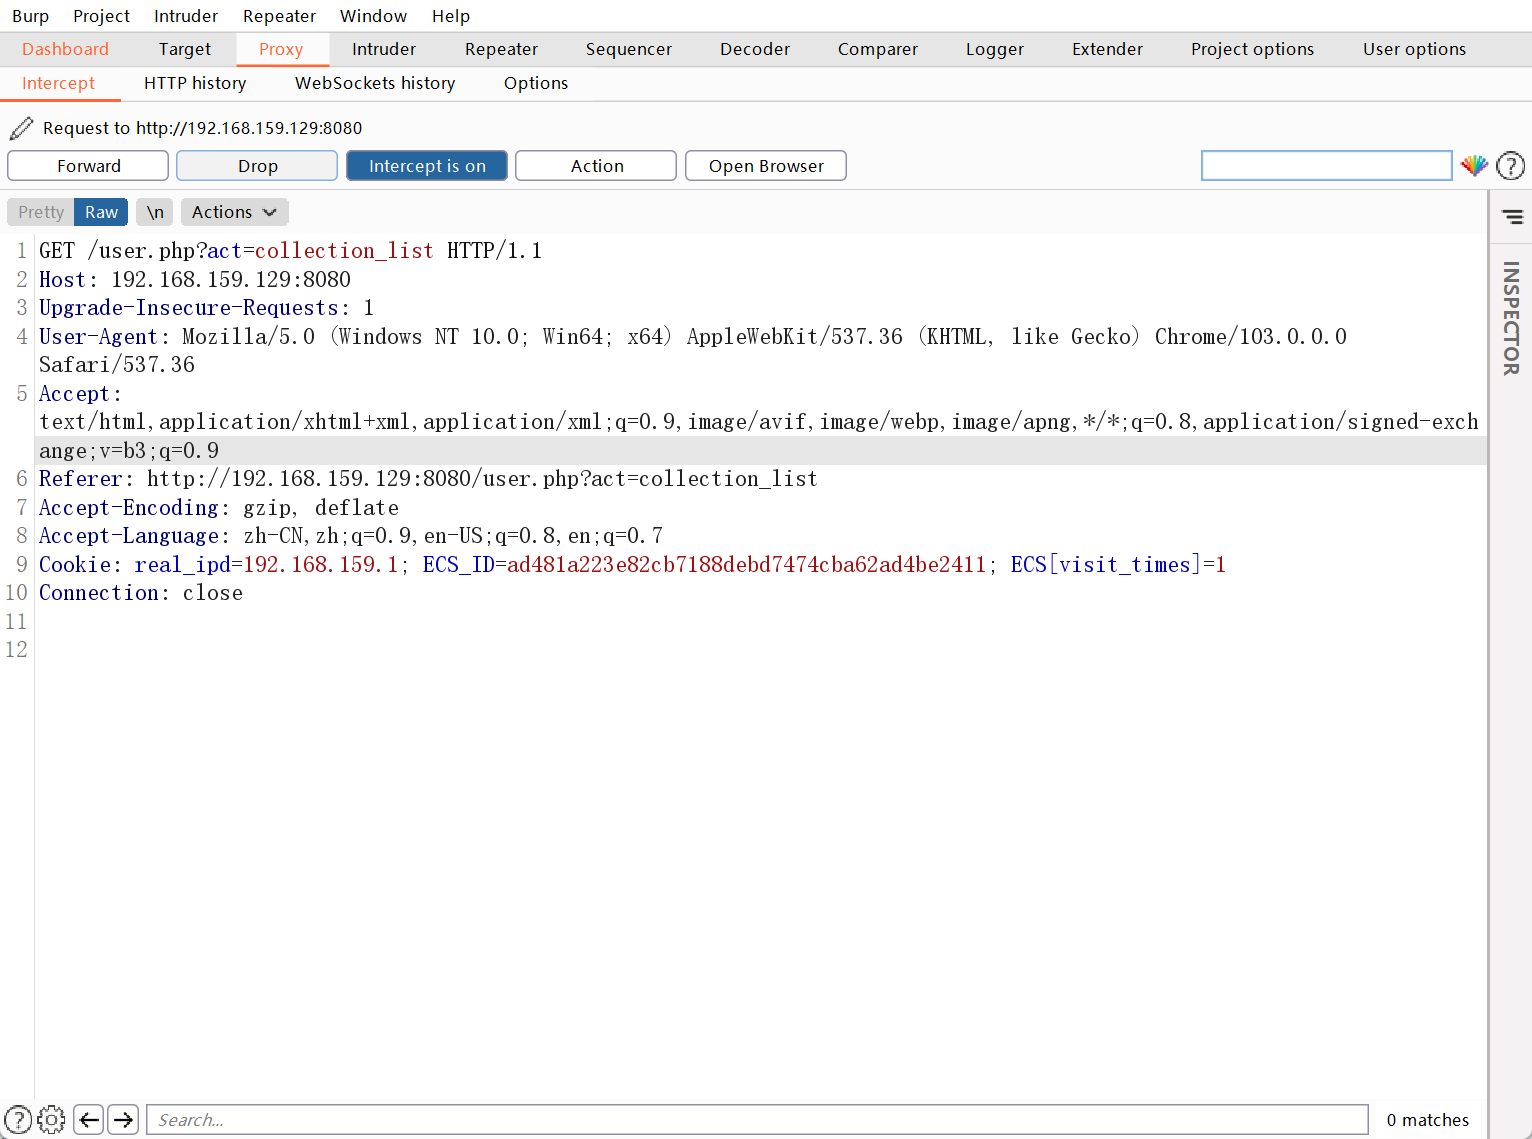
Task: Switch to the Target tab
Action: point(185,49)
